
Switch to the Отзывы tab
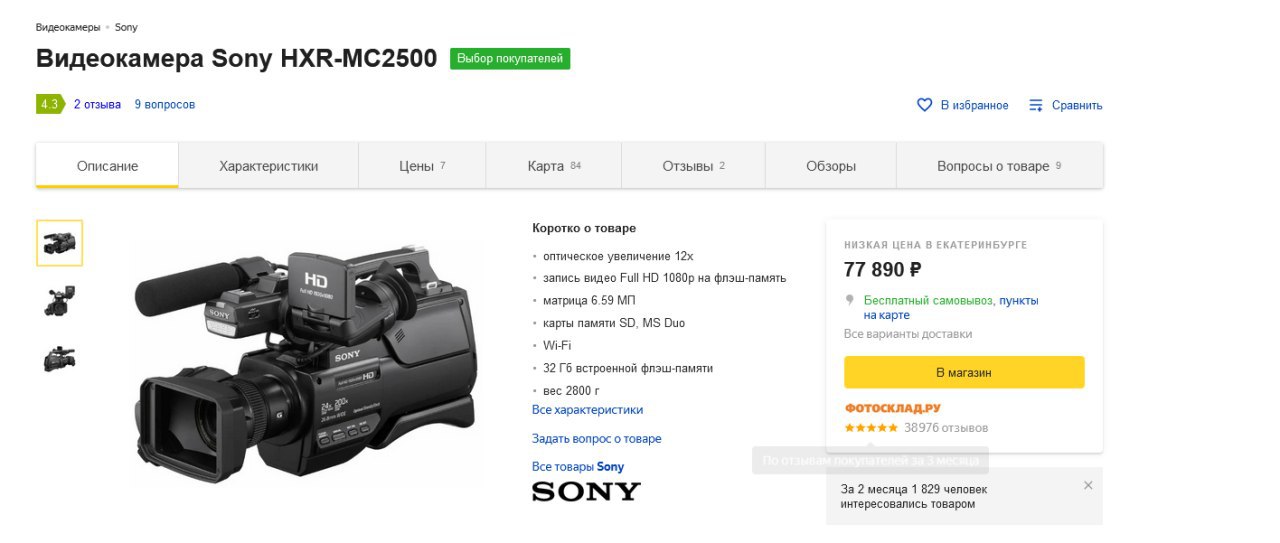(x=694, y=166)
